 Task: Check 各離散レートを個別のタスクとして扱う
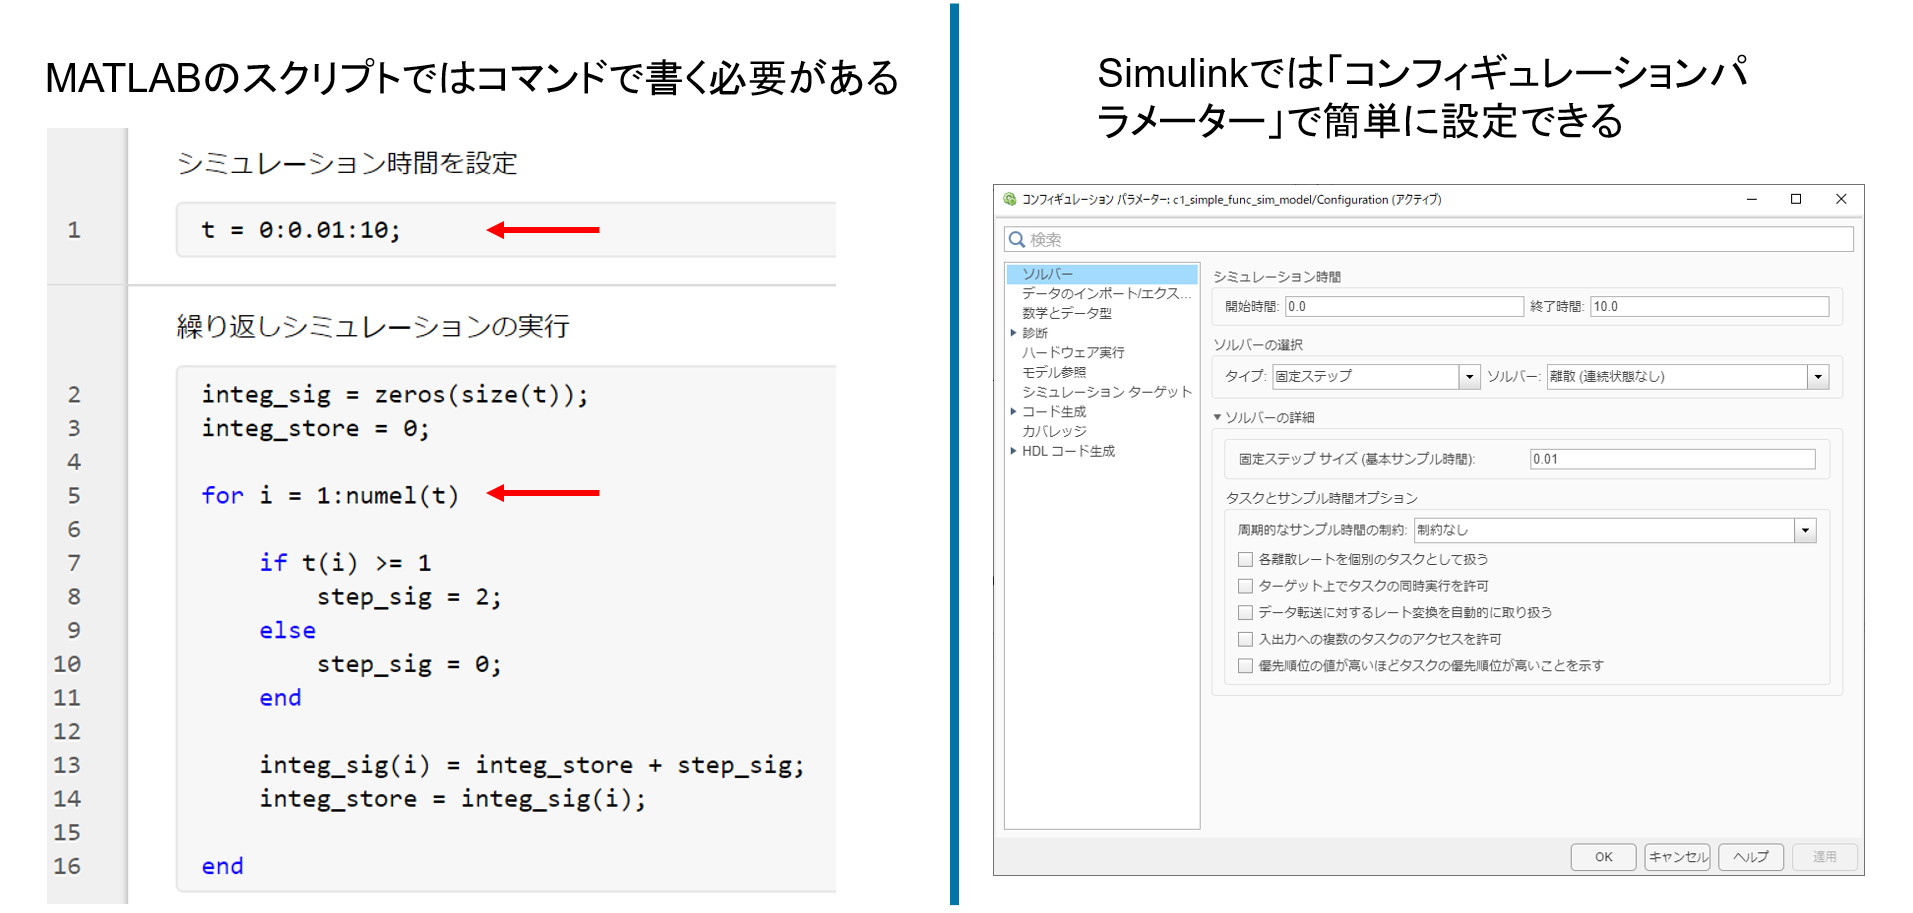pyautogui.click(x=1245, y=559)
